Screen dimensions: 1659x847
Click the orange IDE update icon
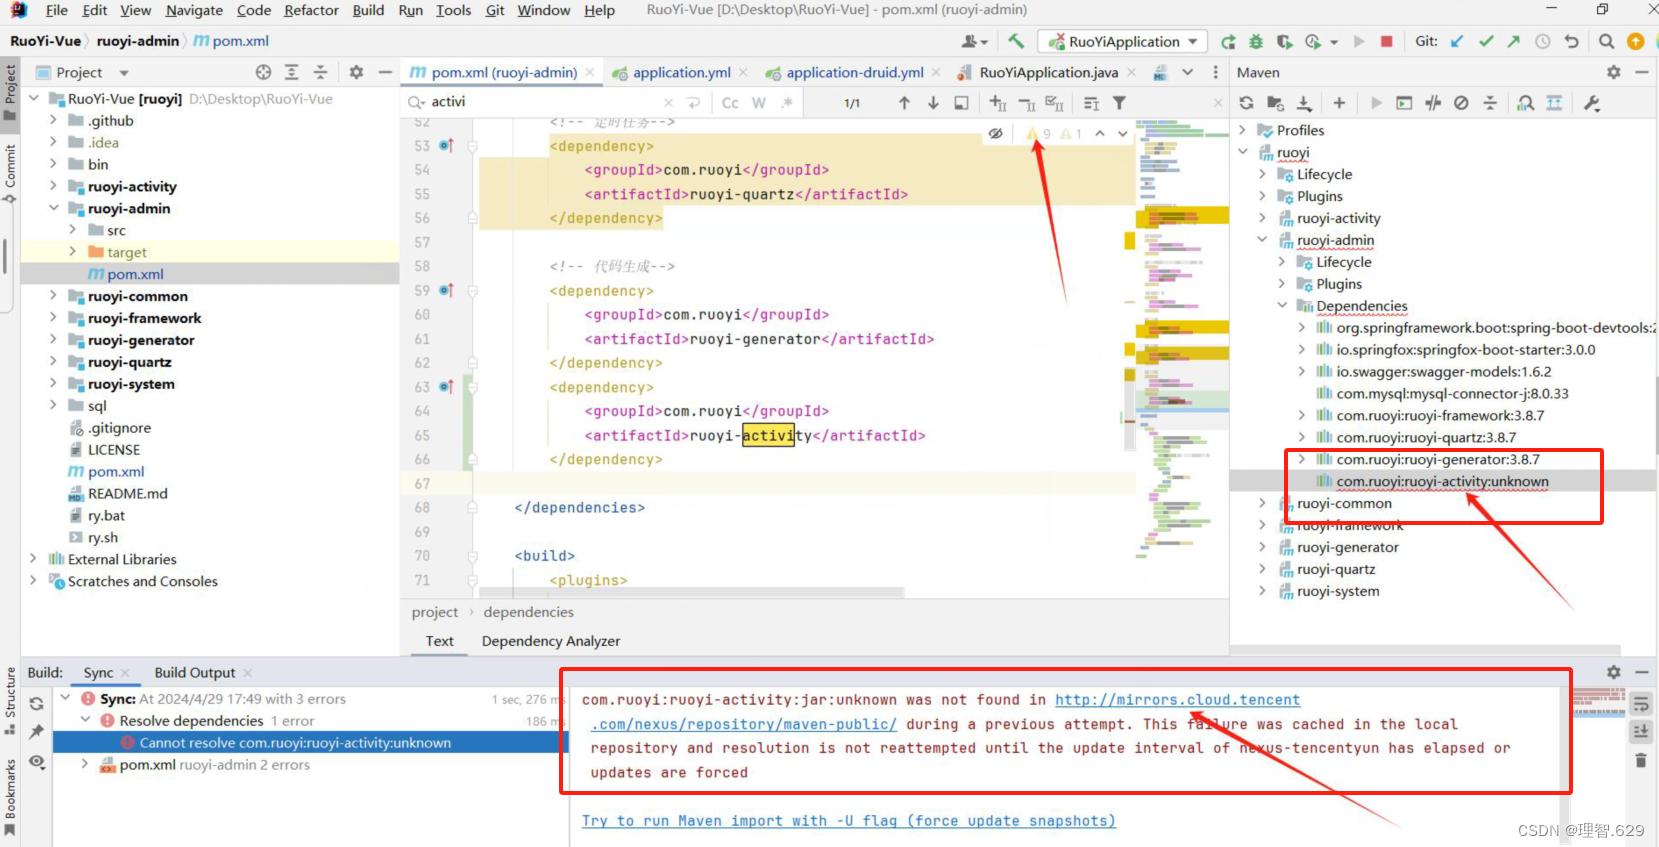(x=1636, y=42)
